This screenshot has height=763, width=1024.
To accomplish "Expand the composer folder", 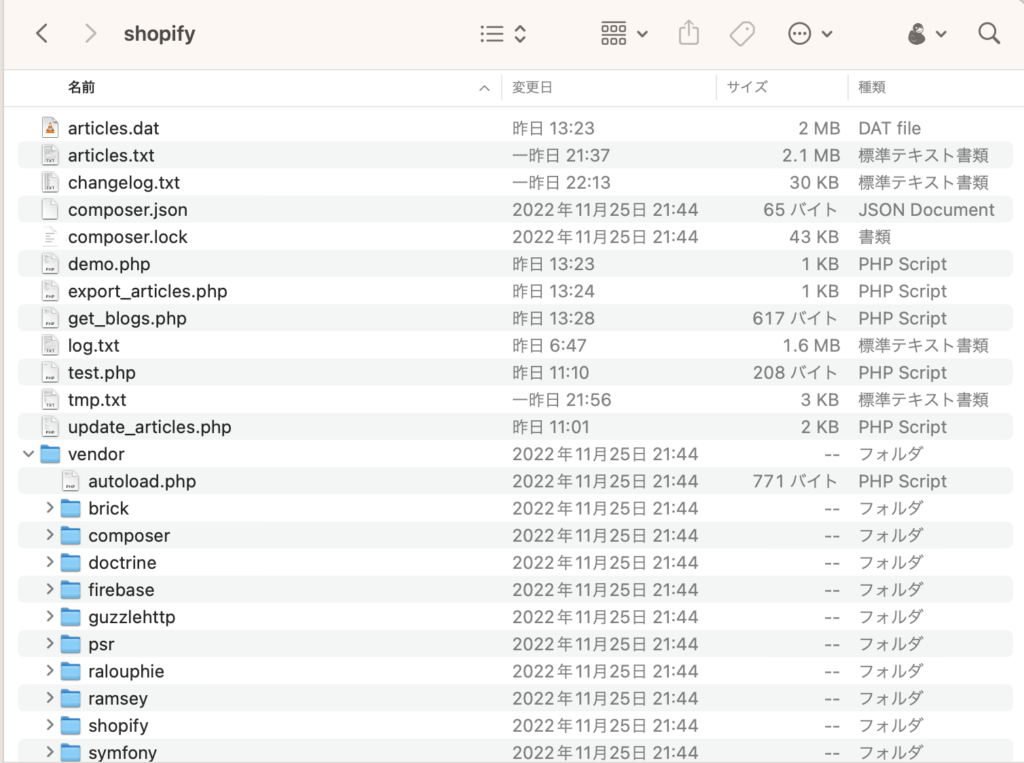I will (50, 535).
